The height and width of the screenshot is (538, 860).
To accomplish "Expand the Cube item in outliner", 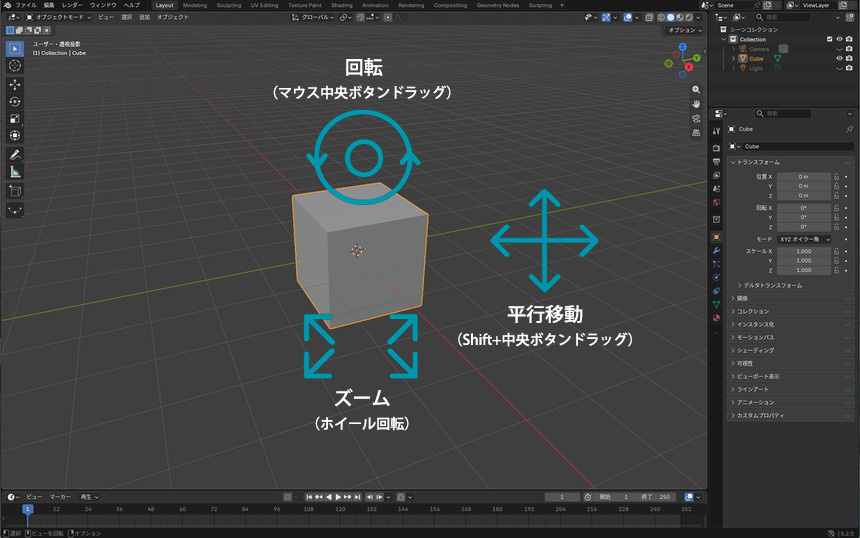I will pyautogui.click(x=733, y=59).
